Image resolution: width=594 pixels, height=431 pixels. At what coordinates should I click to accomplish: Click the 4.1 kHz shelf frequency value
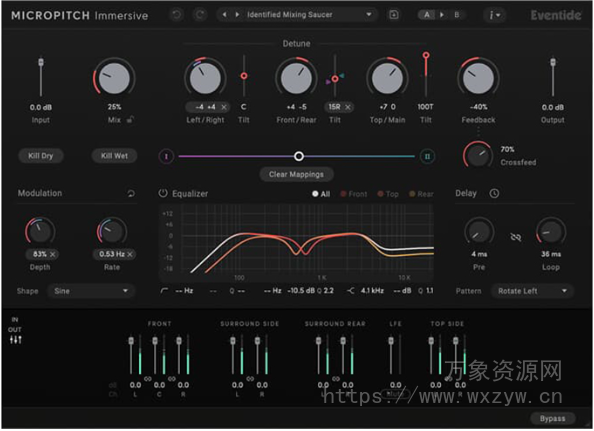pos(372,291)
